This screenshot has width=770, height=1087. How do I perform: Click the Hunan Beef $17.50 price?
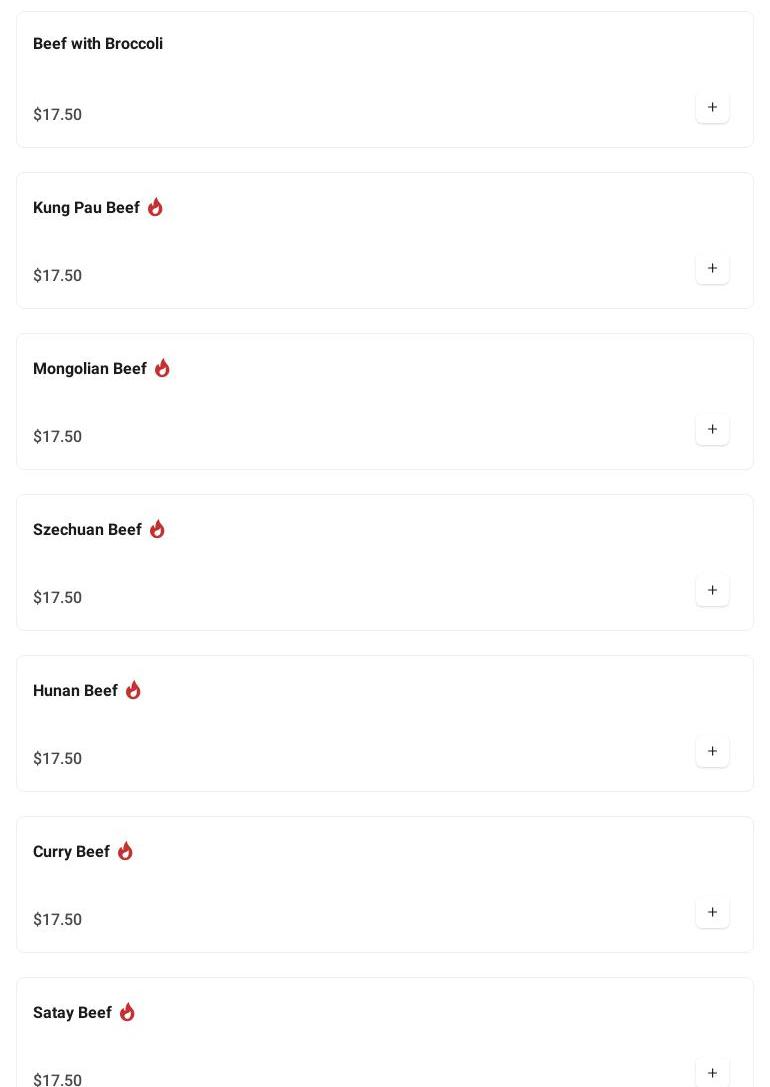click(x=57, y=758)
